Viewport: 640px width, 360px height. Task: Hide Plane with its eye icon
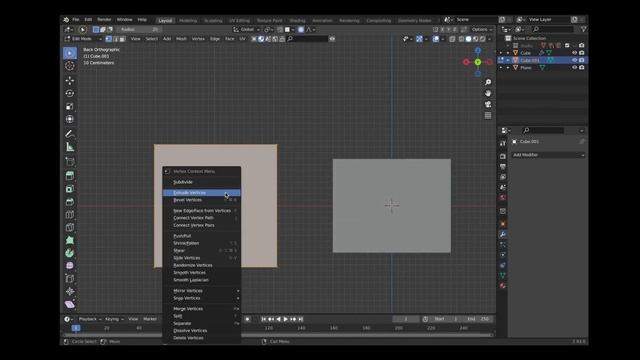(x=574, y=67)
